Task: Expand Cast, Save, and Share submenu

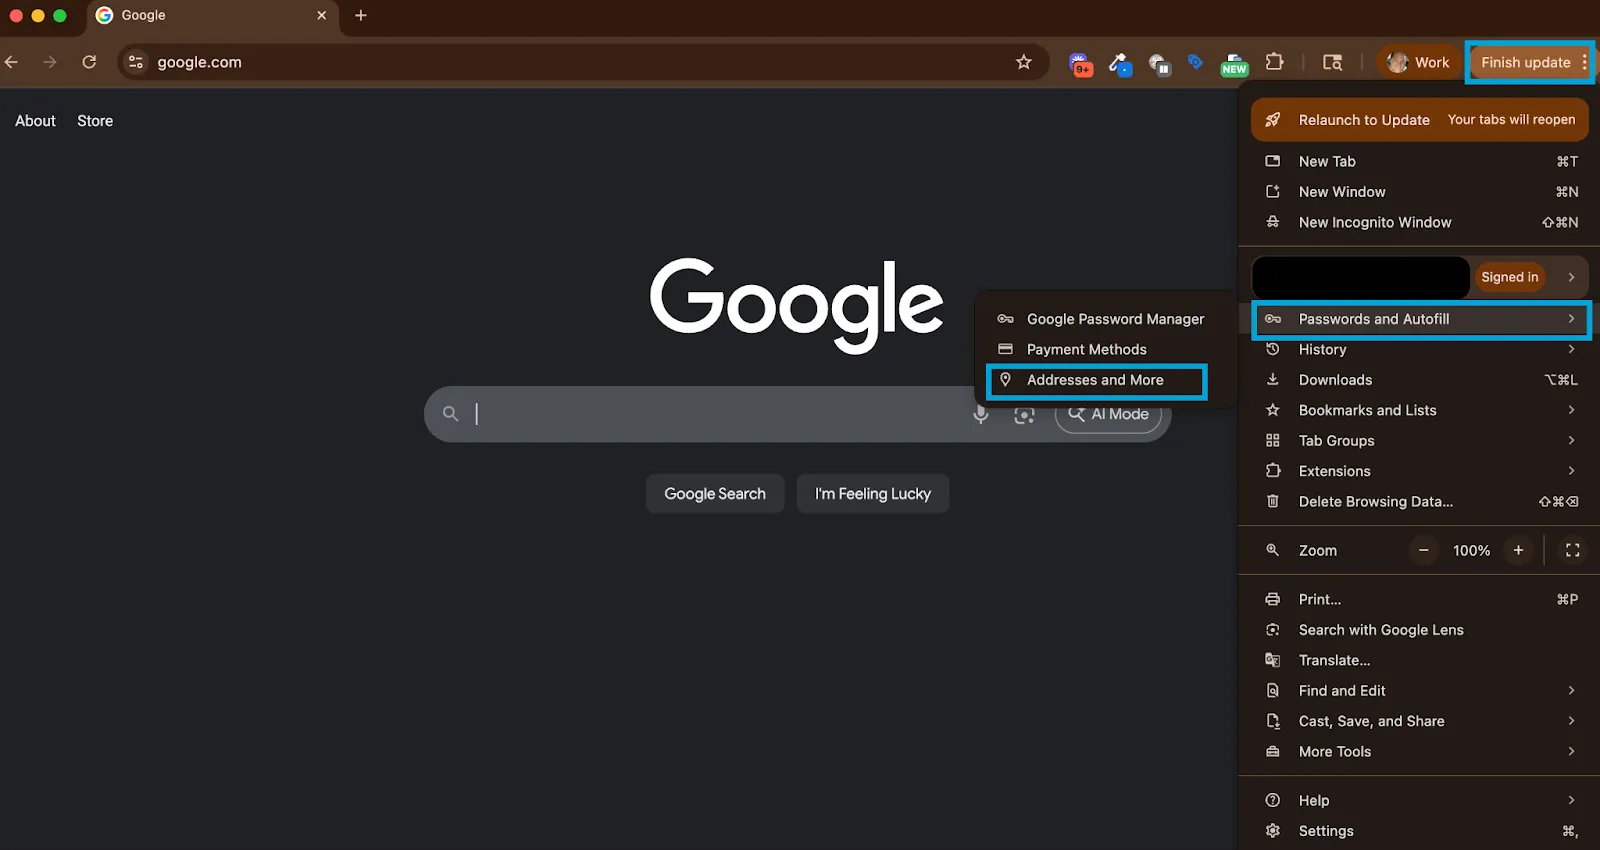Action: point(1420,721)
